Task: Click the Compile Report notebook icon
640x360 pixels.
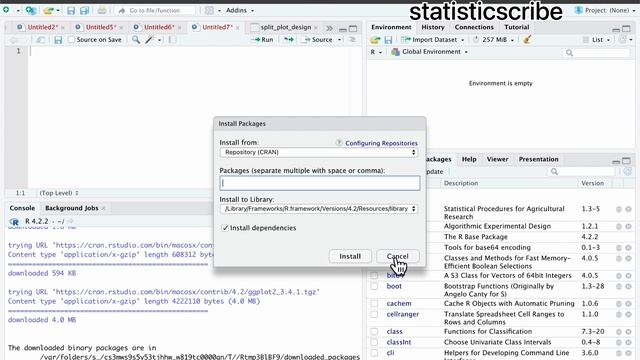Action: (172, 40)
